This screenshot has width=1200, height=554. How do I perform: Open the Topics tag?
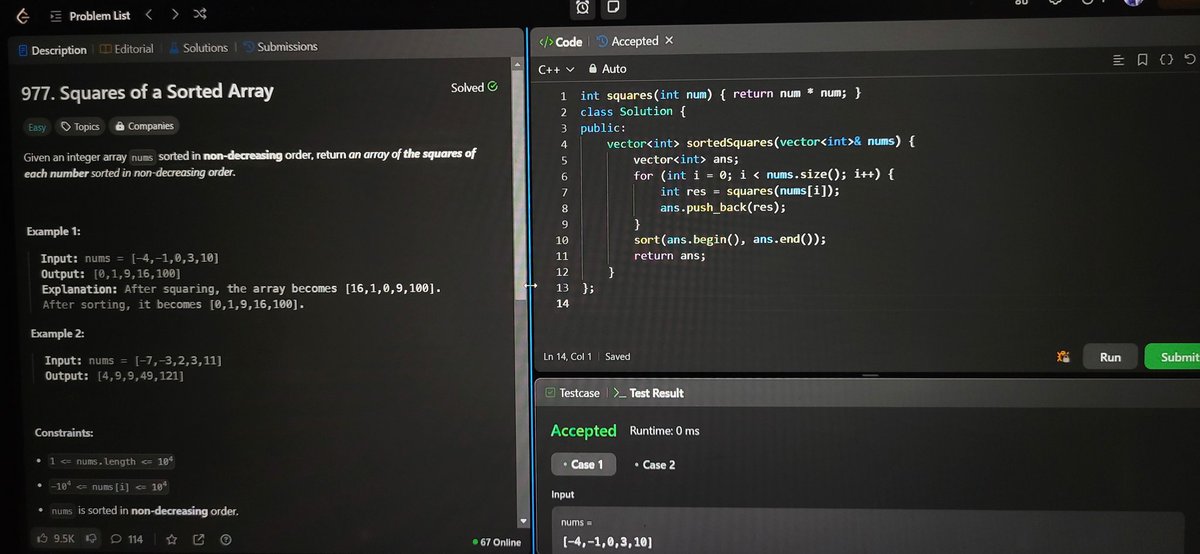[80, 127]
